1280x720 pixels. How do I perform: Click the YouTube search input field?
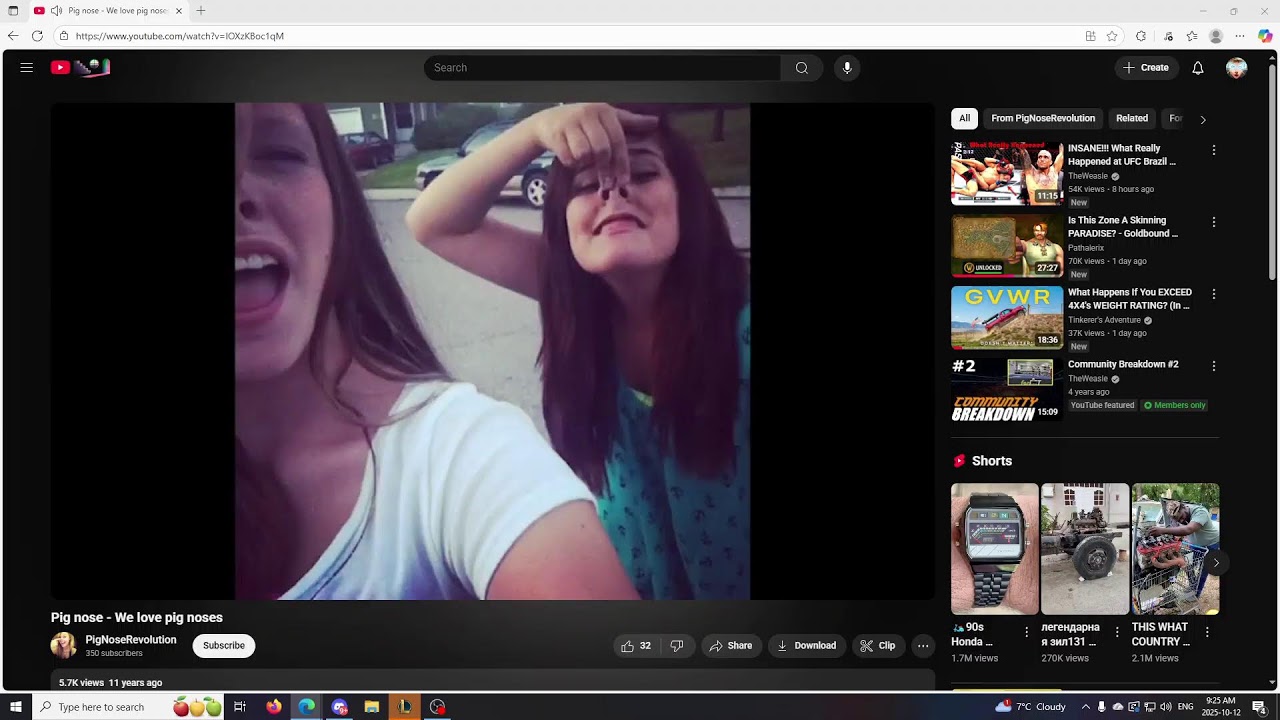[600, 68]
